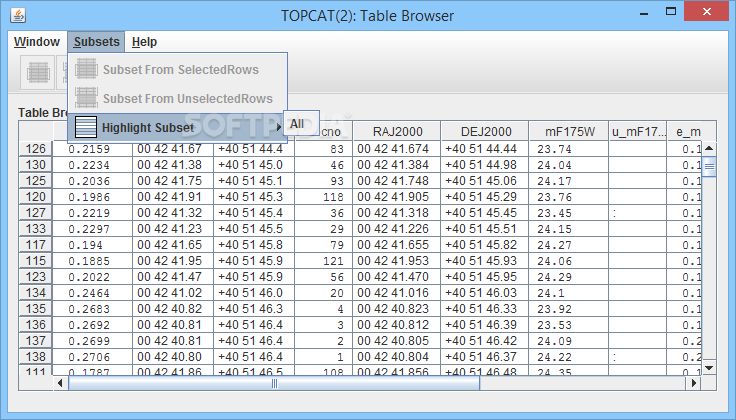The width and height of the screenshot is (736, 420).
Task: Select row header 117
Action: click(36, 244)
